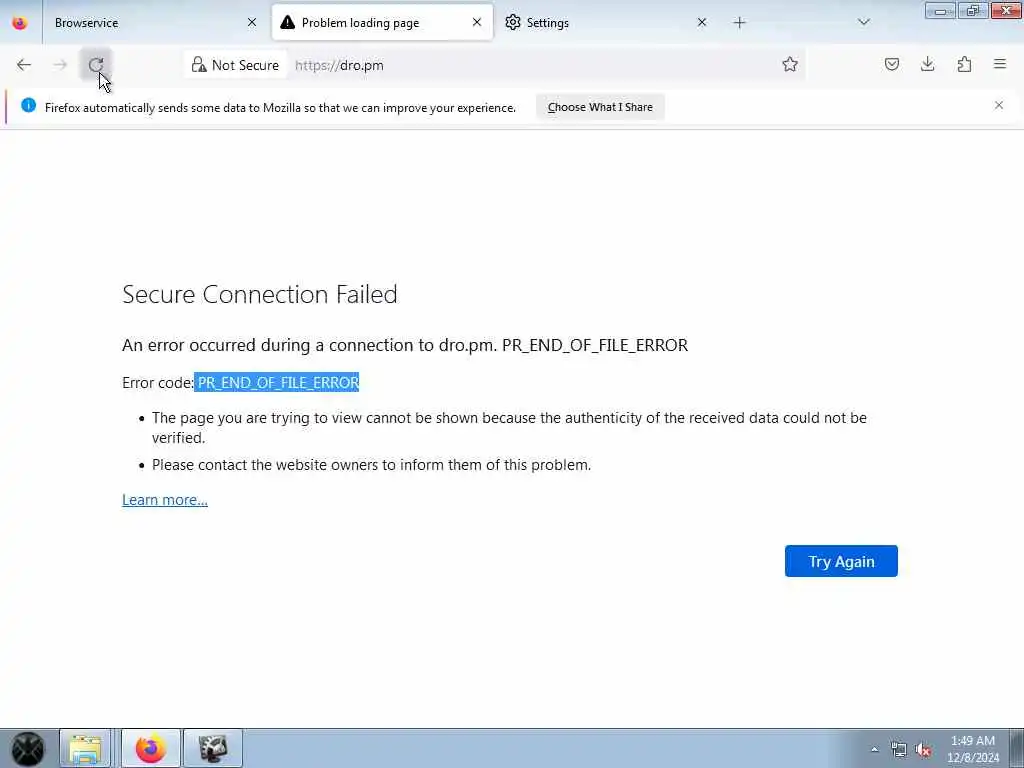Viewport: 1024px width, 768px height.
Task: Click the Choose What I Share button
Action: [600, 107]
